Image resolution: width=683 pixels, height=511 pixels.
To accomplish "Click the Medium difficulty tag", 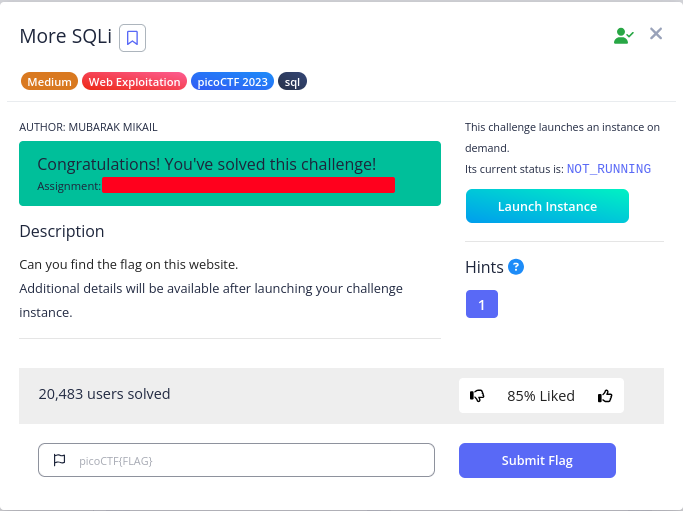I will 49,82.
